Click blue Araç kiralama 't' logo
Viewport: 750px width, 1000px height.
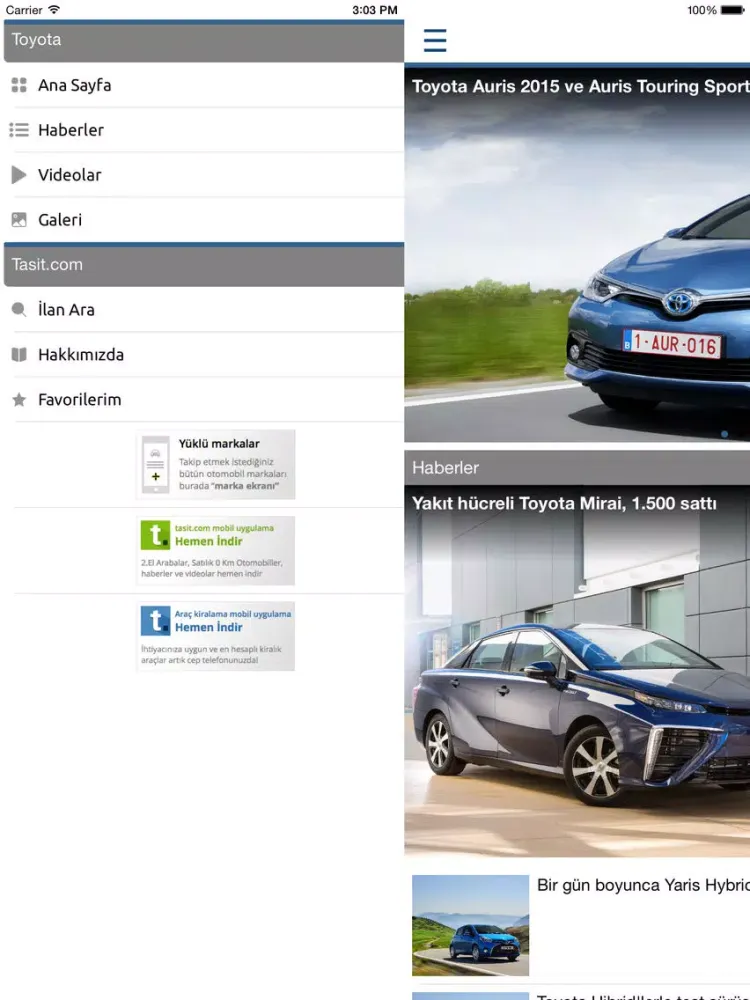pyautogui.click(x=156, y=621)
